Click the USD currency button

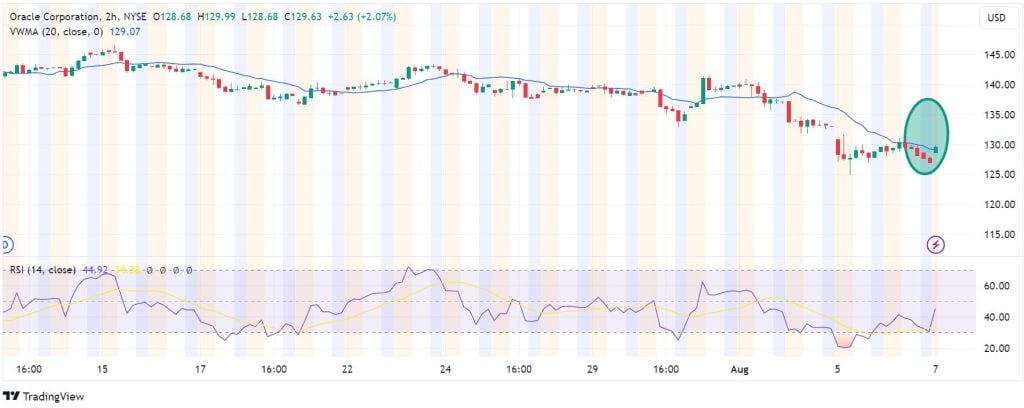(997, 18)
